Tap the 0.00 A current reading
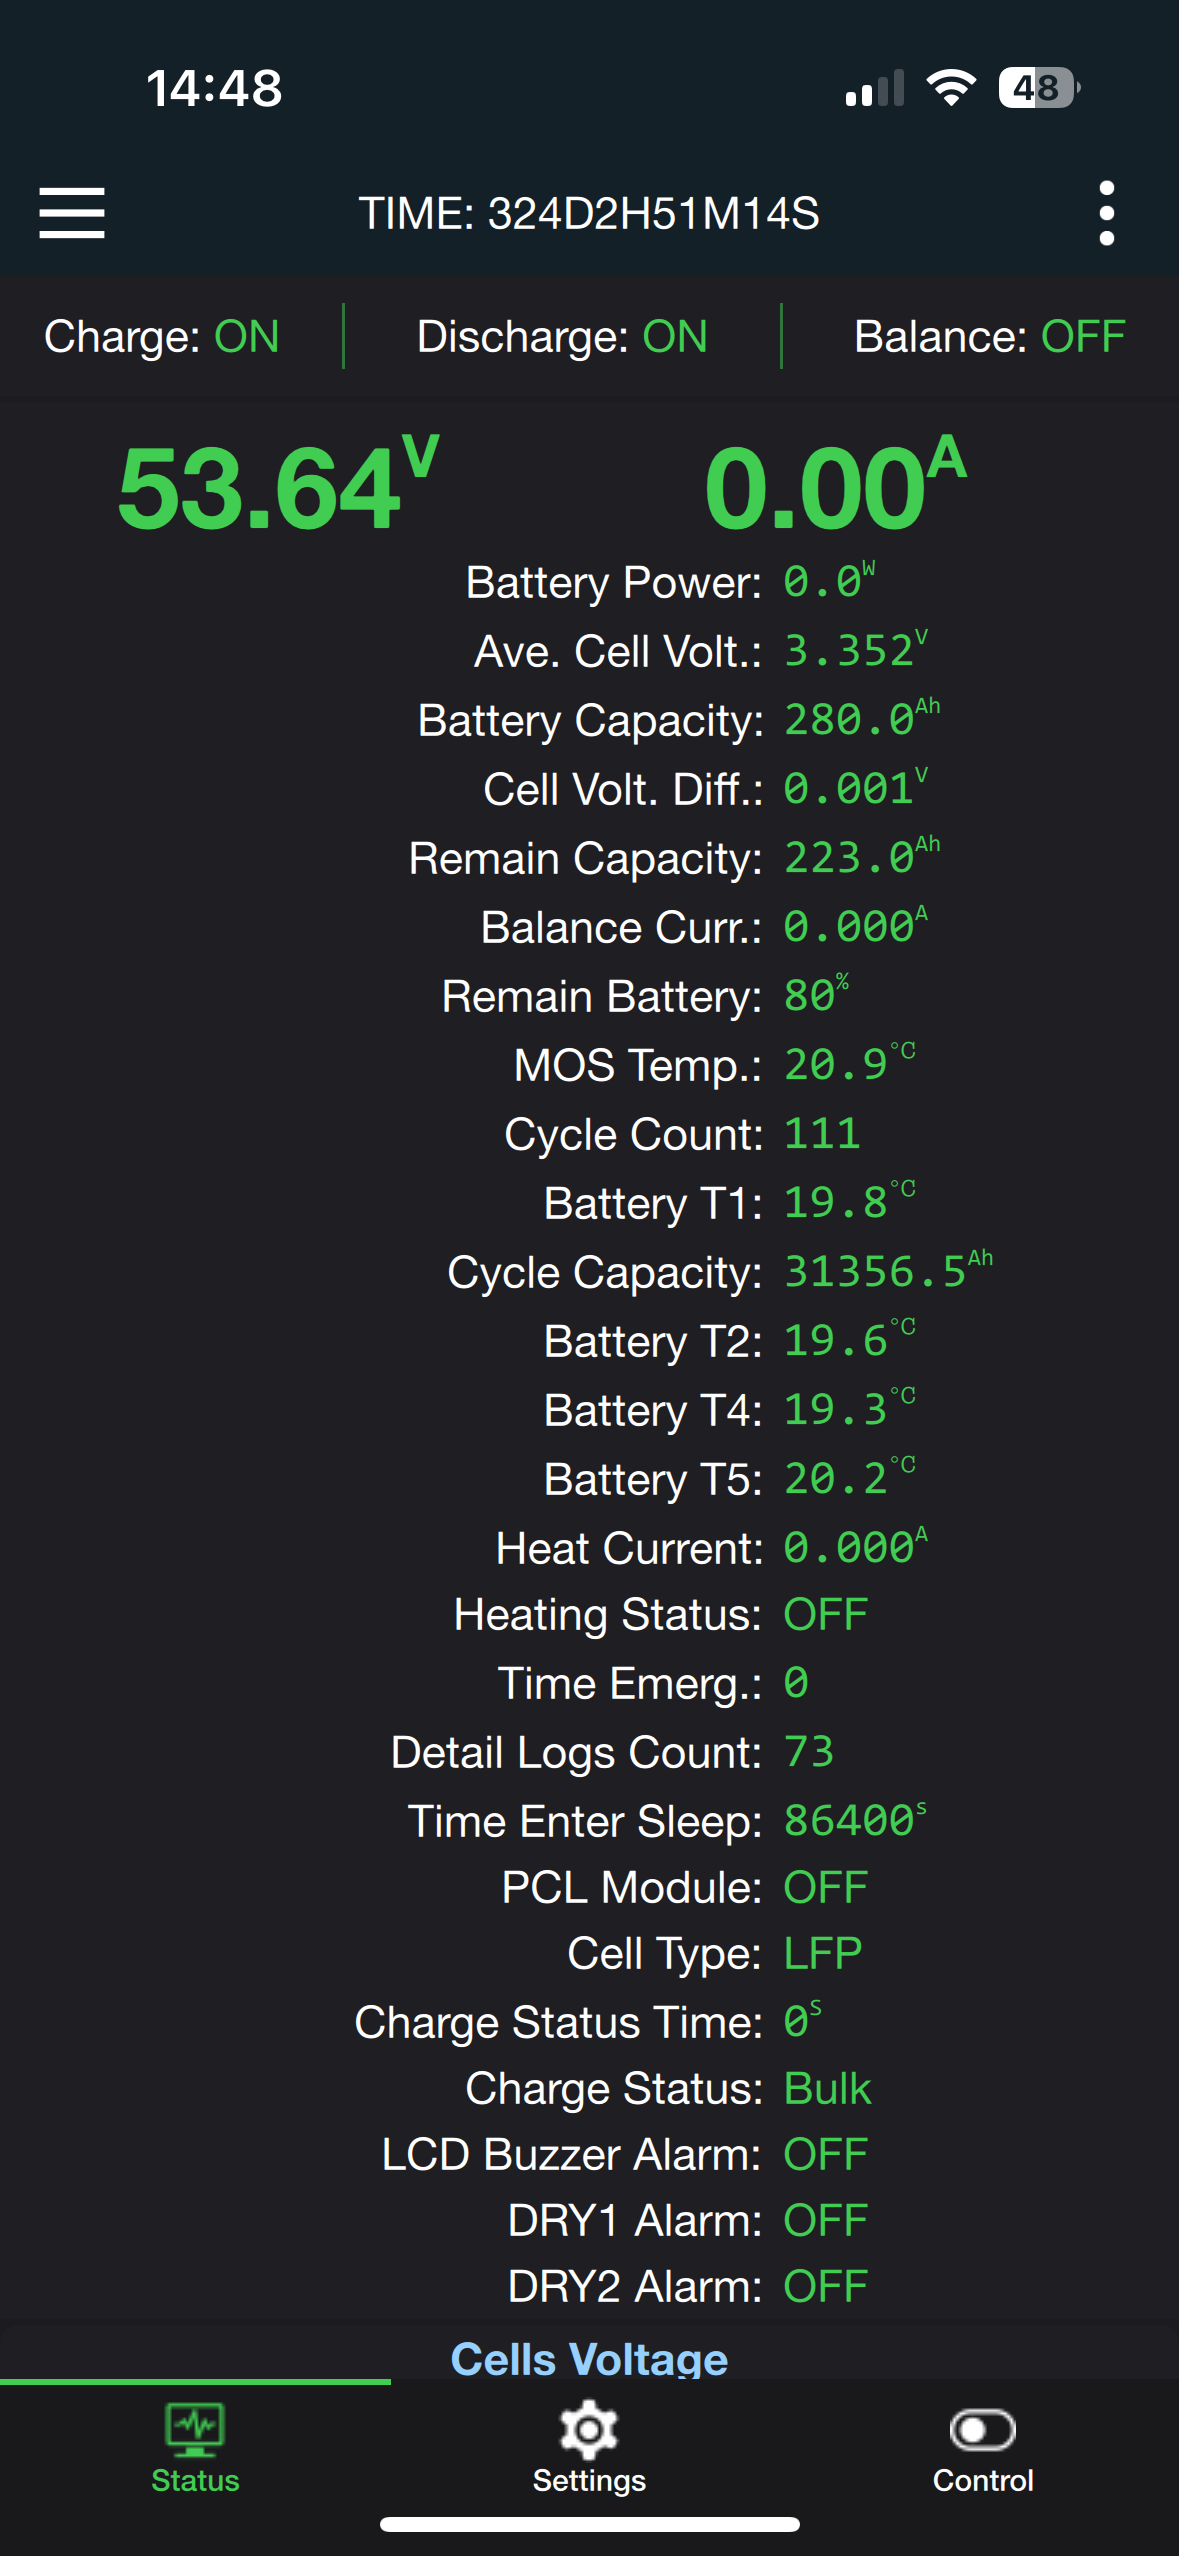The image size is (1179, 2556). click(835, 485)
